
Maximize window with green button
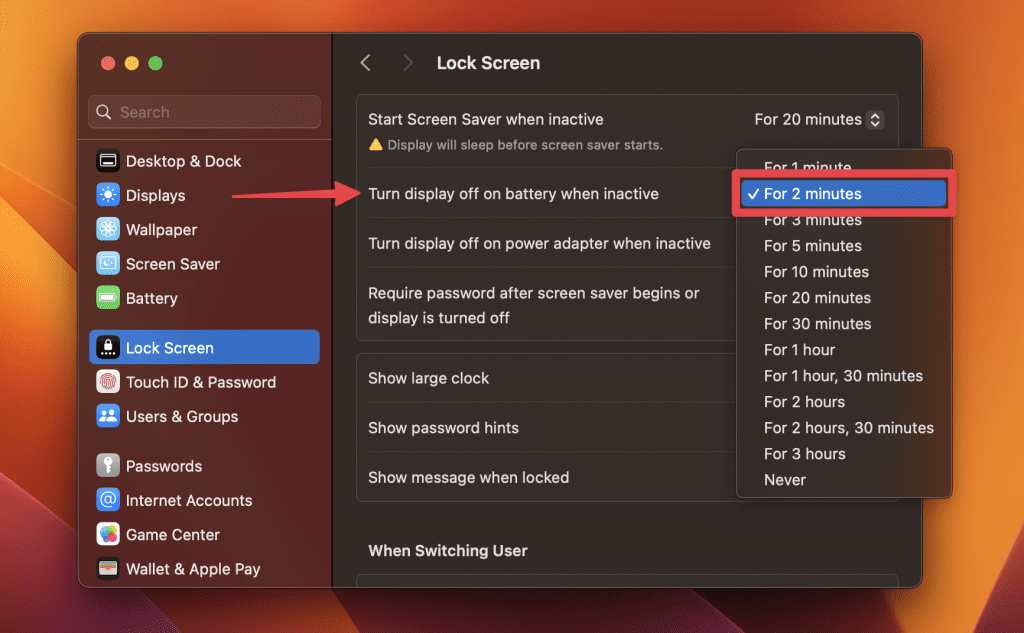(155, 63)
